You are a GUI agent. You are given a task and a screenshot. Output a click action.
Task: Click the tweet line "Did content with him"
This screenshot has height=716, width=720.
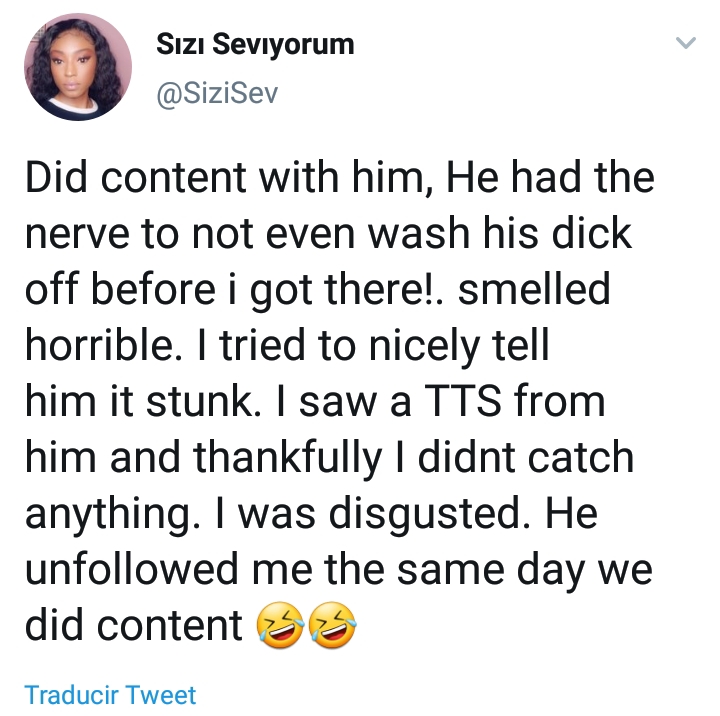[x=228, y=178]
